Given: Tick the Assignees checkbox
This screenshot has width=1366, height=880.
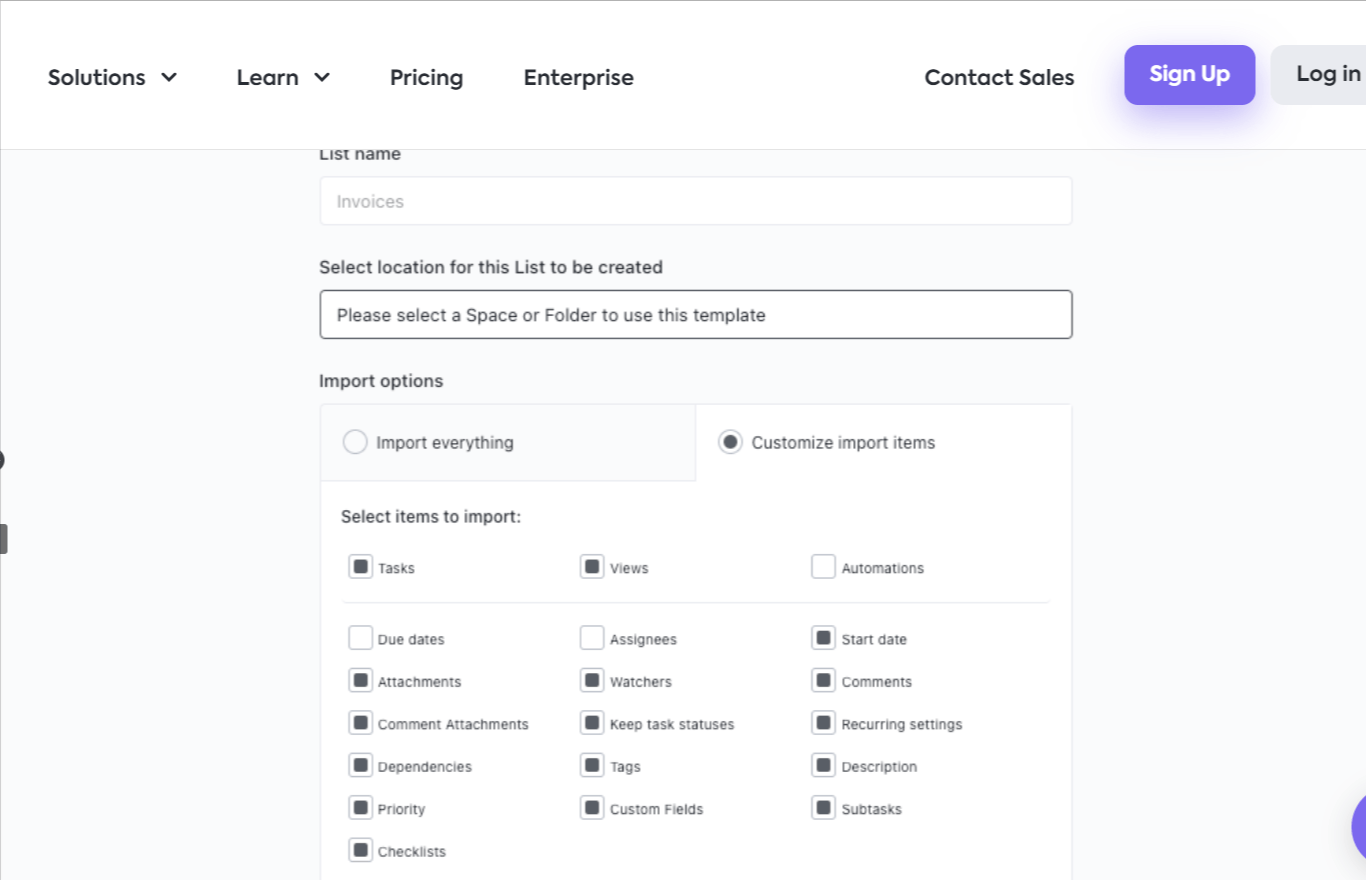Looking at the screenshot, I should tap(592, 638).
